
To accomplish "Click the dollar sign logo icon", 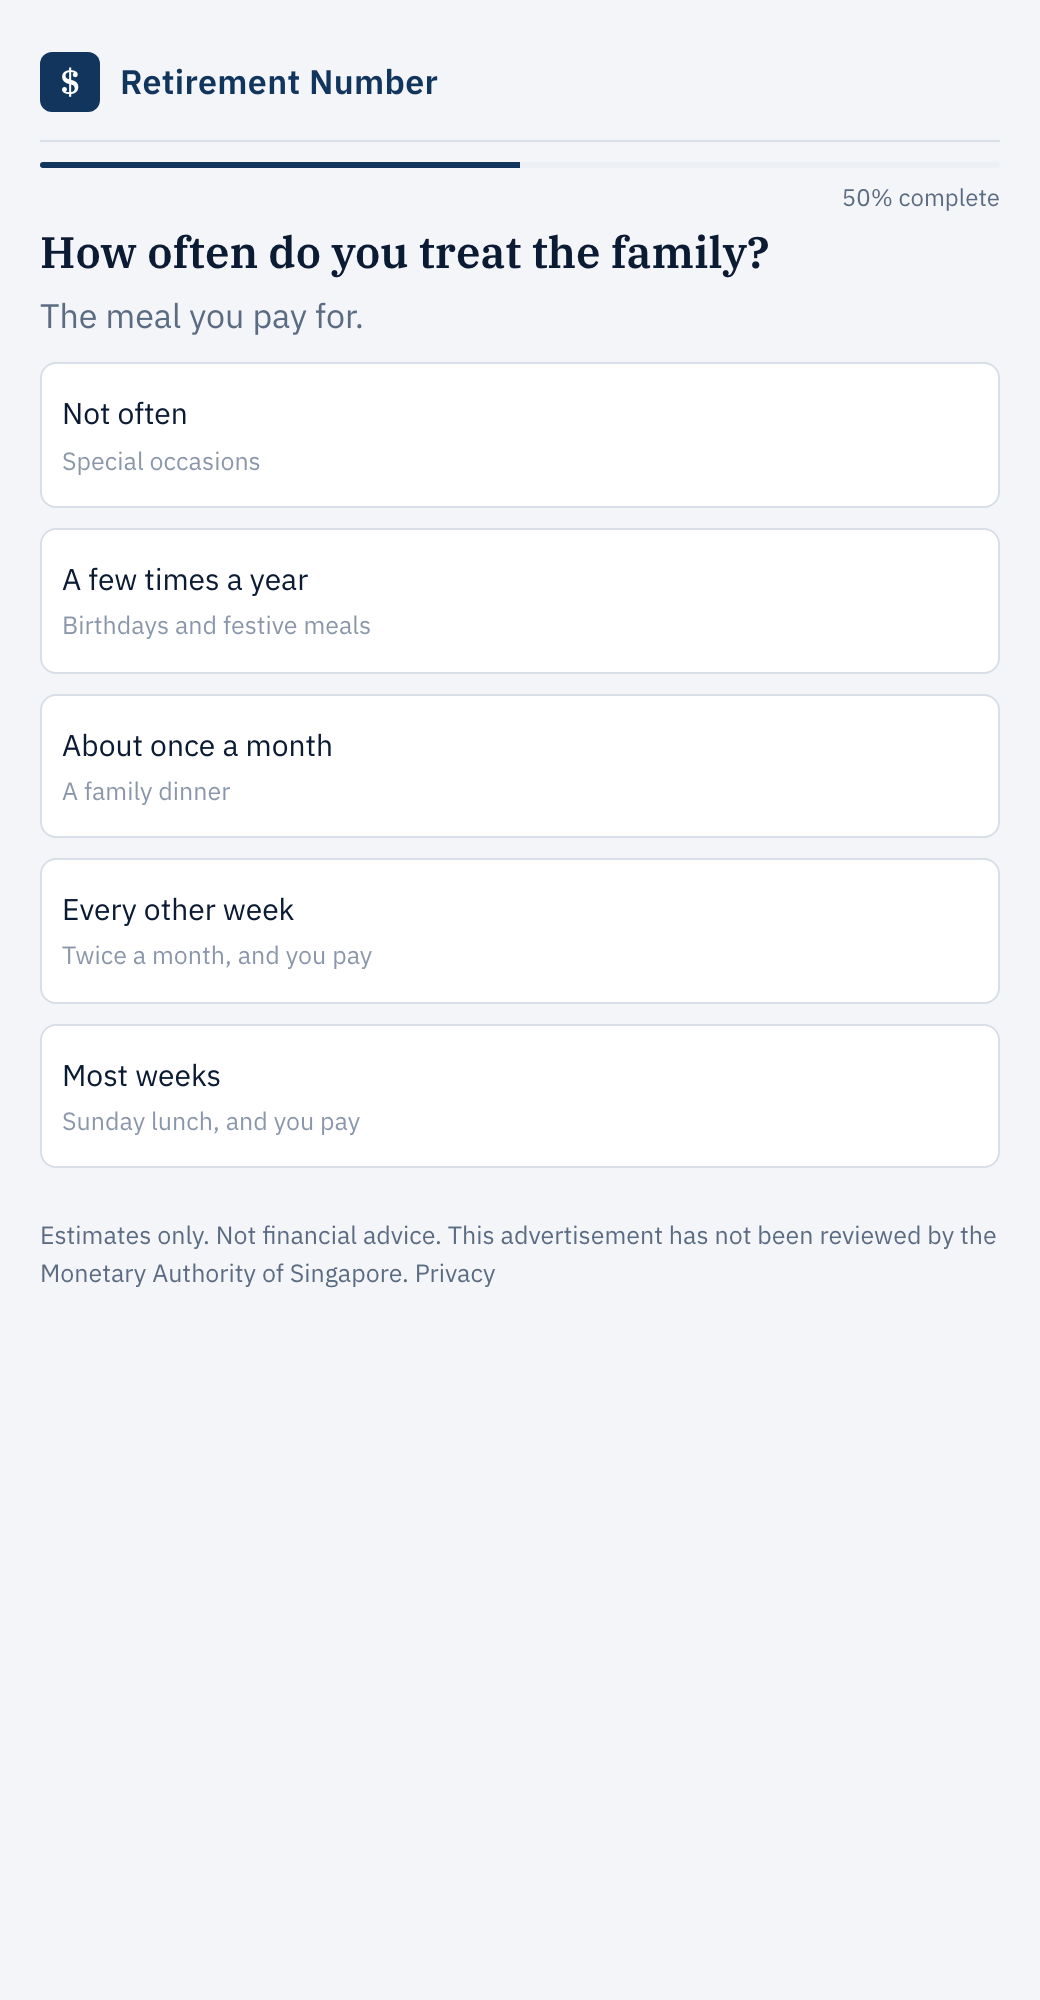I will 70,82.
